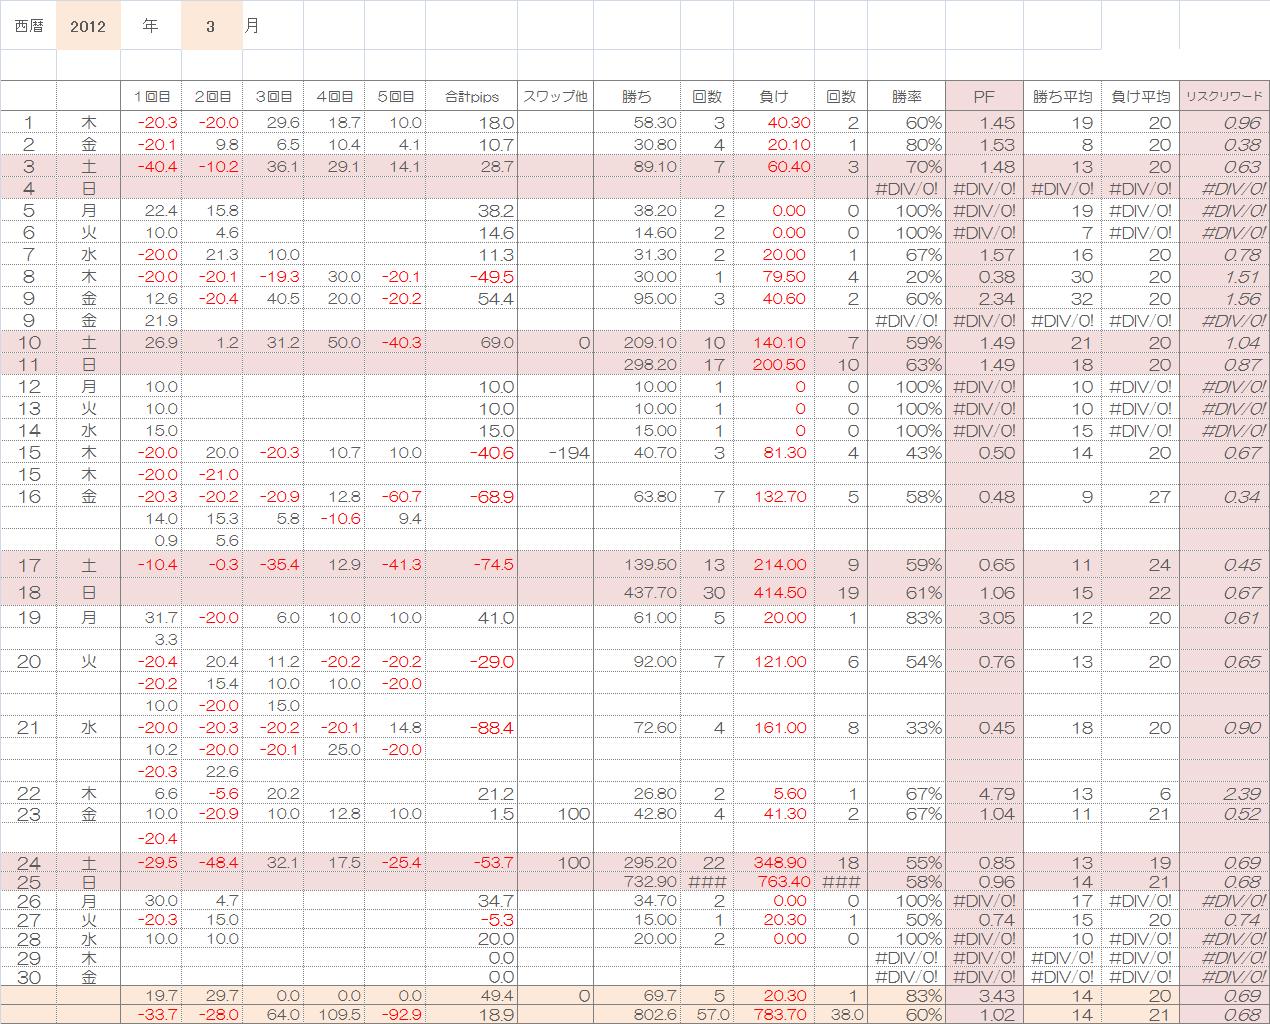Click the 3回目 column header

273,97
